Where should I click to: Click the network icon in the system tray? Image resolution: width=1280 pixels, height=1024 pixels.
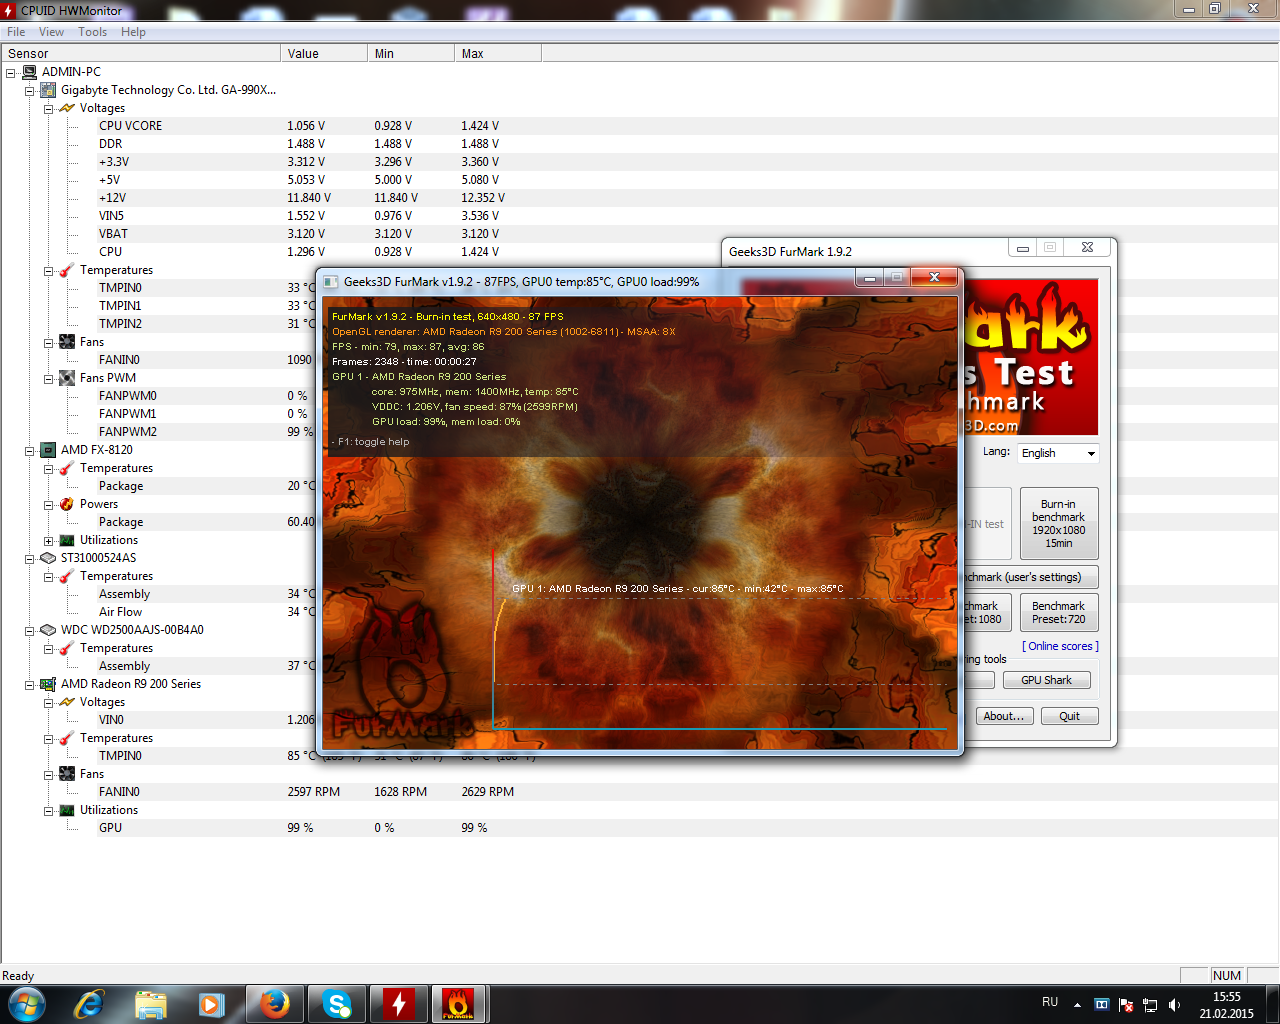tap(1150, 1004)
